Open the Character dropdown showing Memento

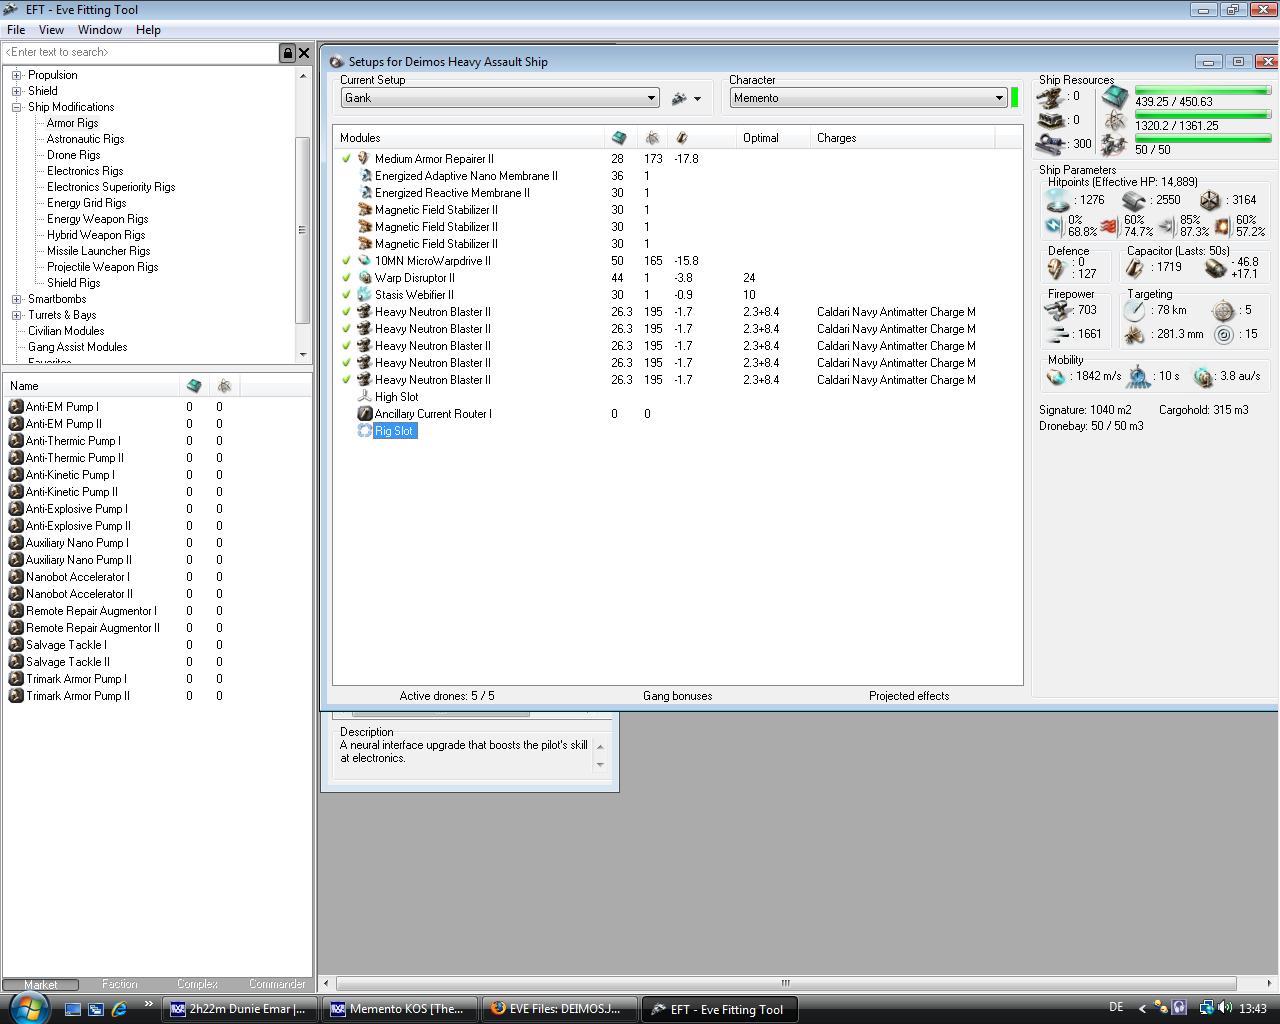tap(868, 98)
